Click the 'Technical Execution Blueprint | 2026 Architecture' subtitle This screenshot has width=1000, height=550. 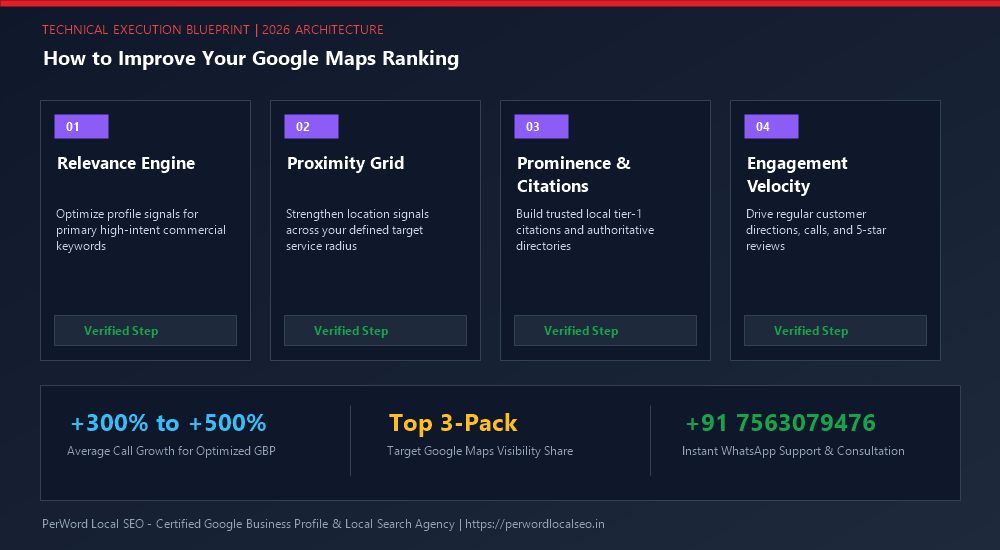[x=212, y=29]
